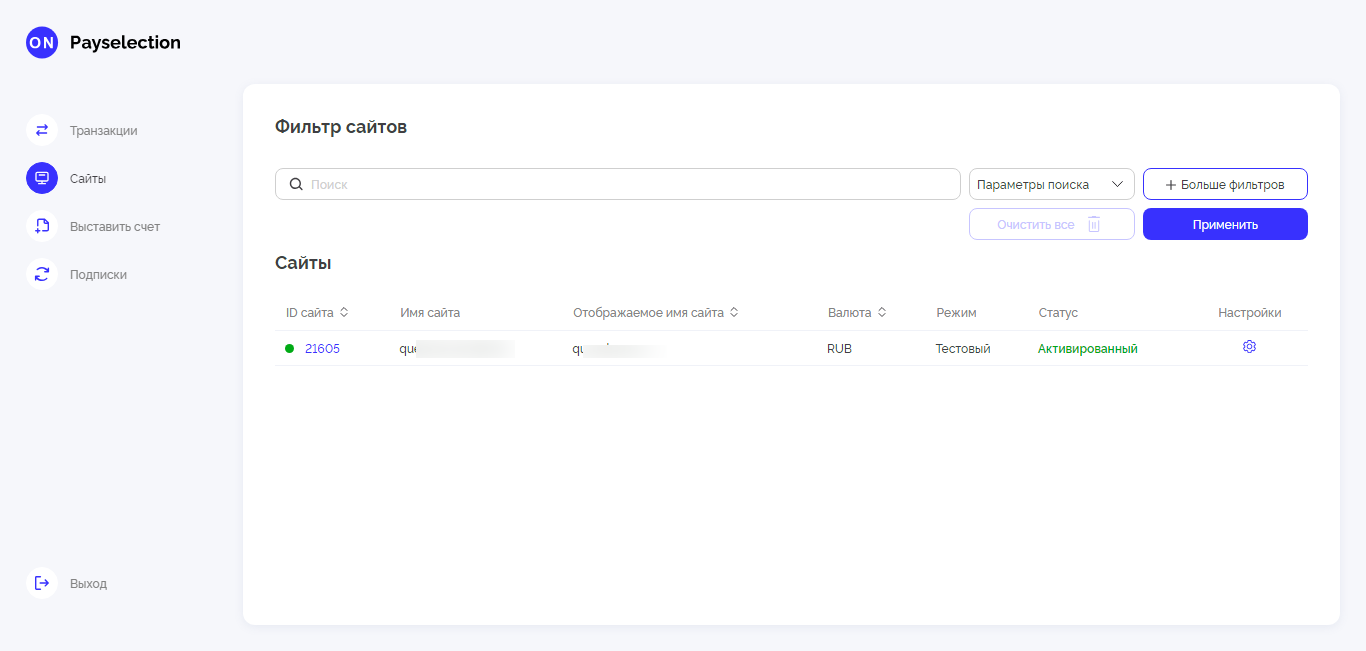Click the magnifier icon in search field
The height and width of the screenshot is (651, 1366).
[296, 184]
